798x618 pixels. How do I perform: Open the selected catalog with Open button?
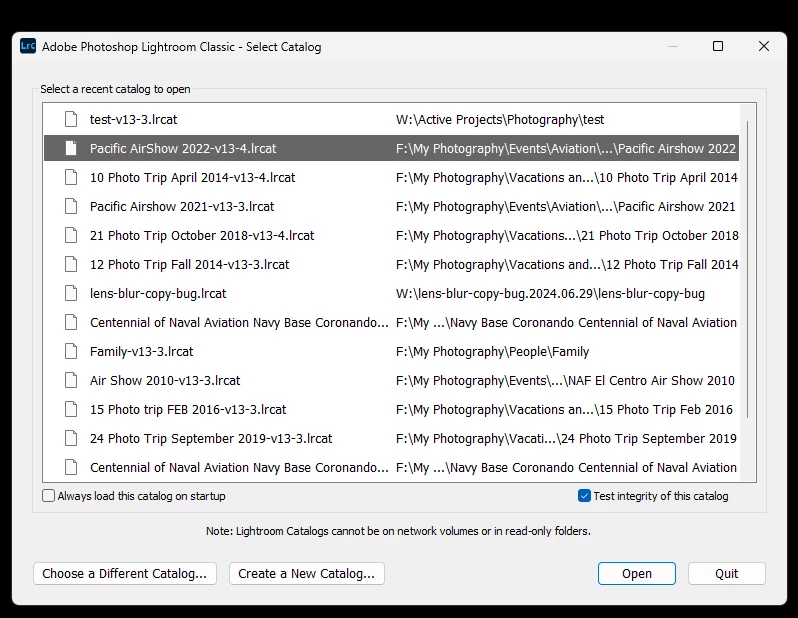point(637,574)
